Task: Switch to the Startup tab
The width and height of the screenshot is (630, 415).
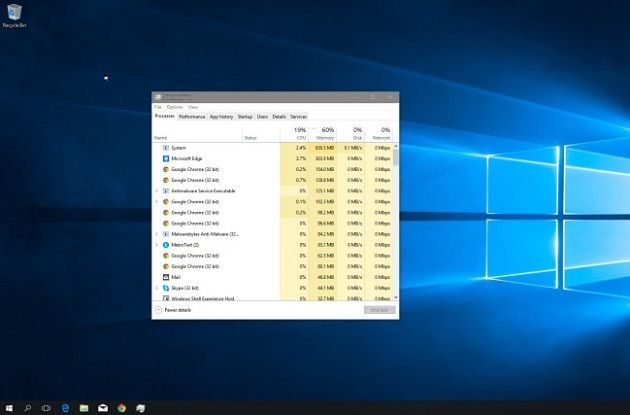Action: pyautogui.click(x=245, y=117)
